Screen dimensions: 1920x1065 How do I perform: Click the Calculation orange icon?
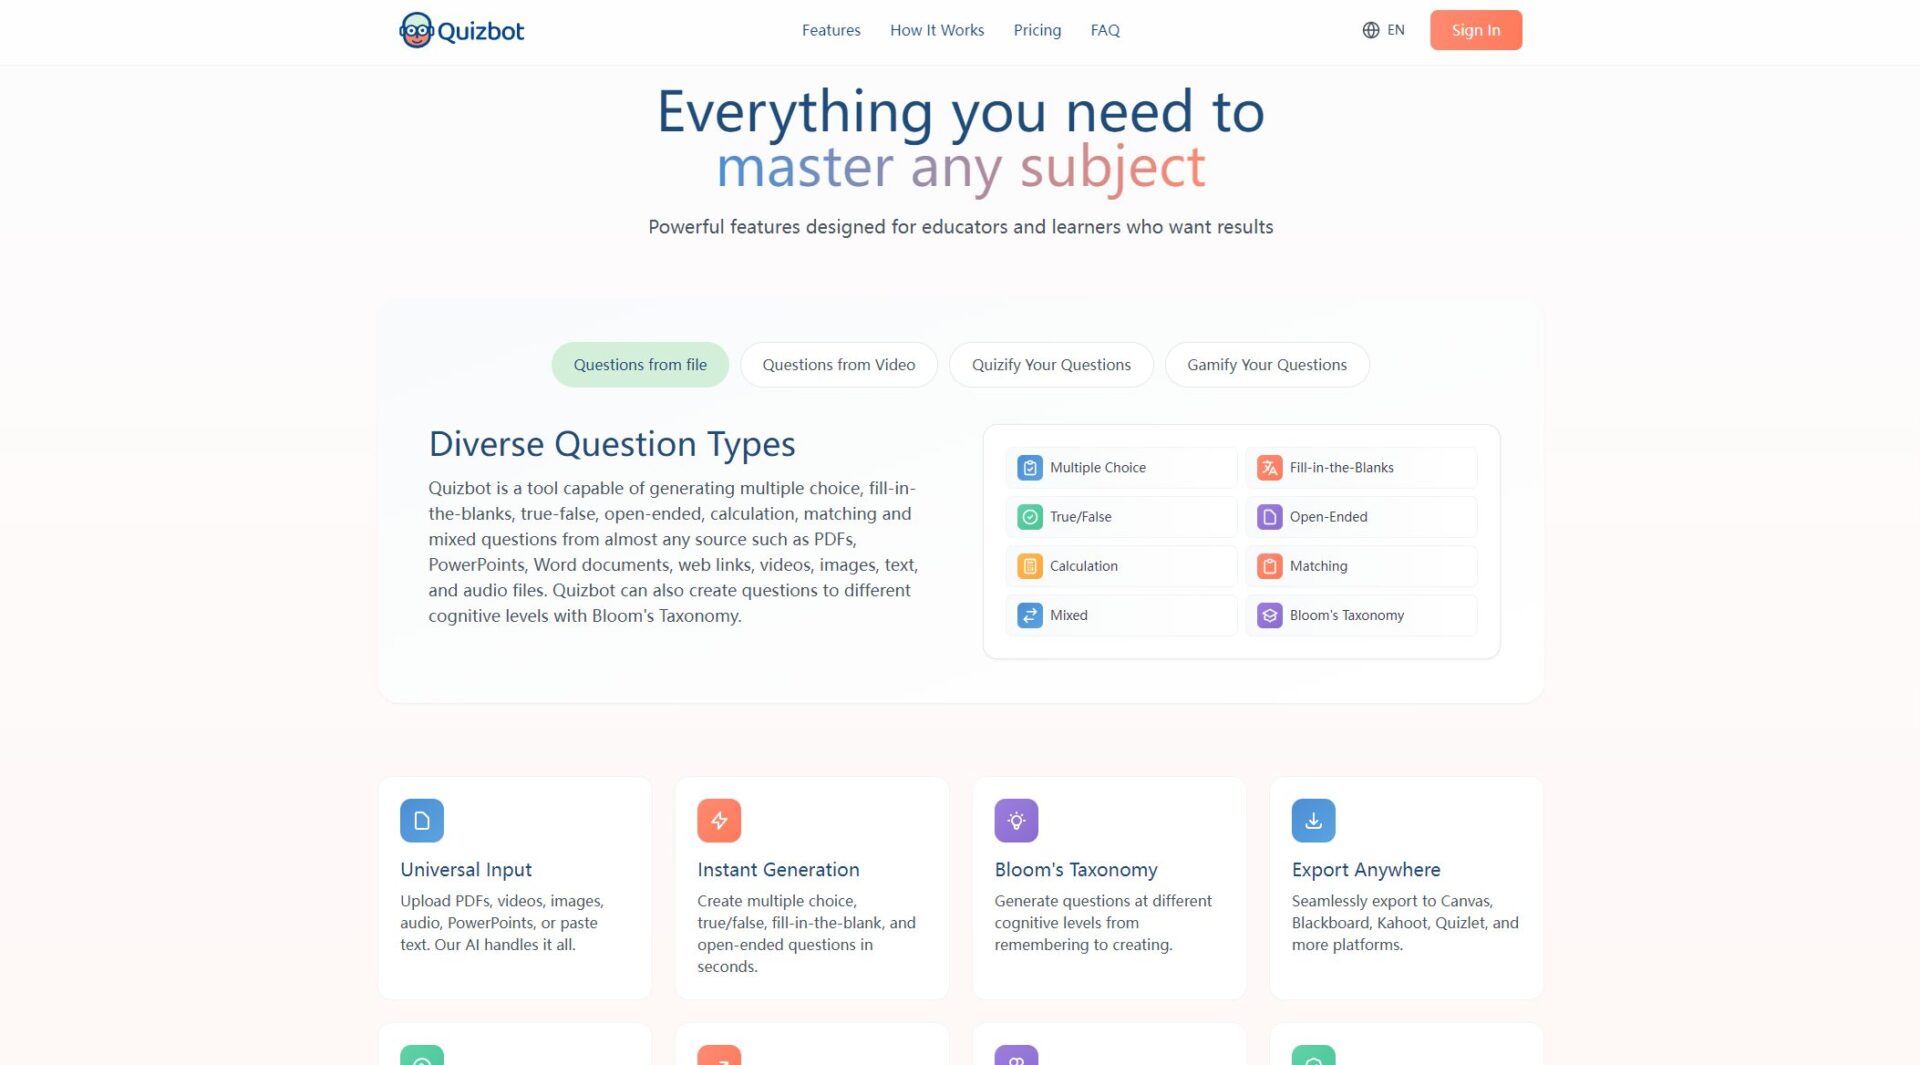pyautogui.click(x=1029, y=566)
